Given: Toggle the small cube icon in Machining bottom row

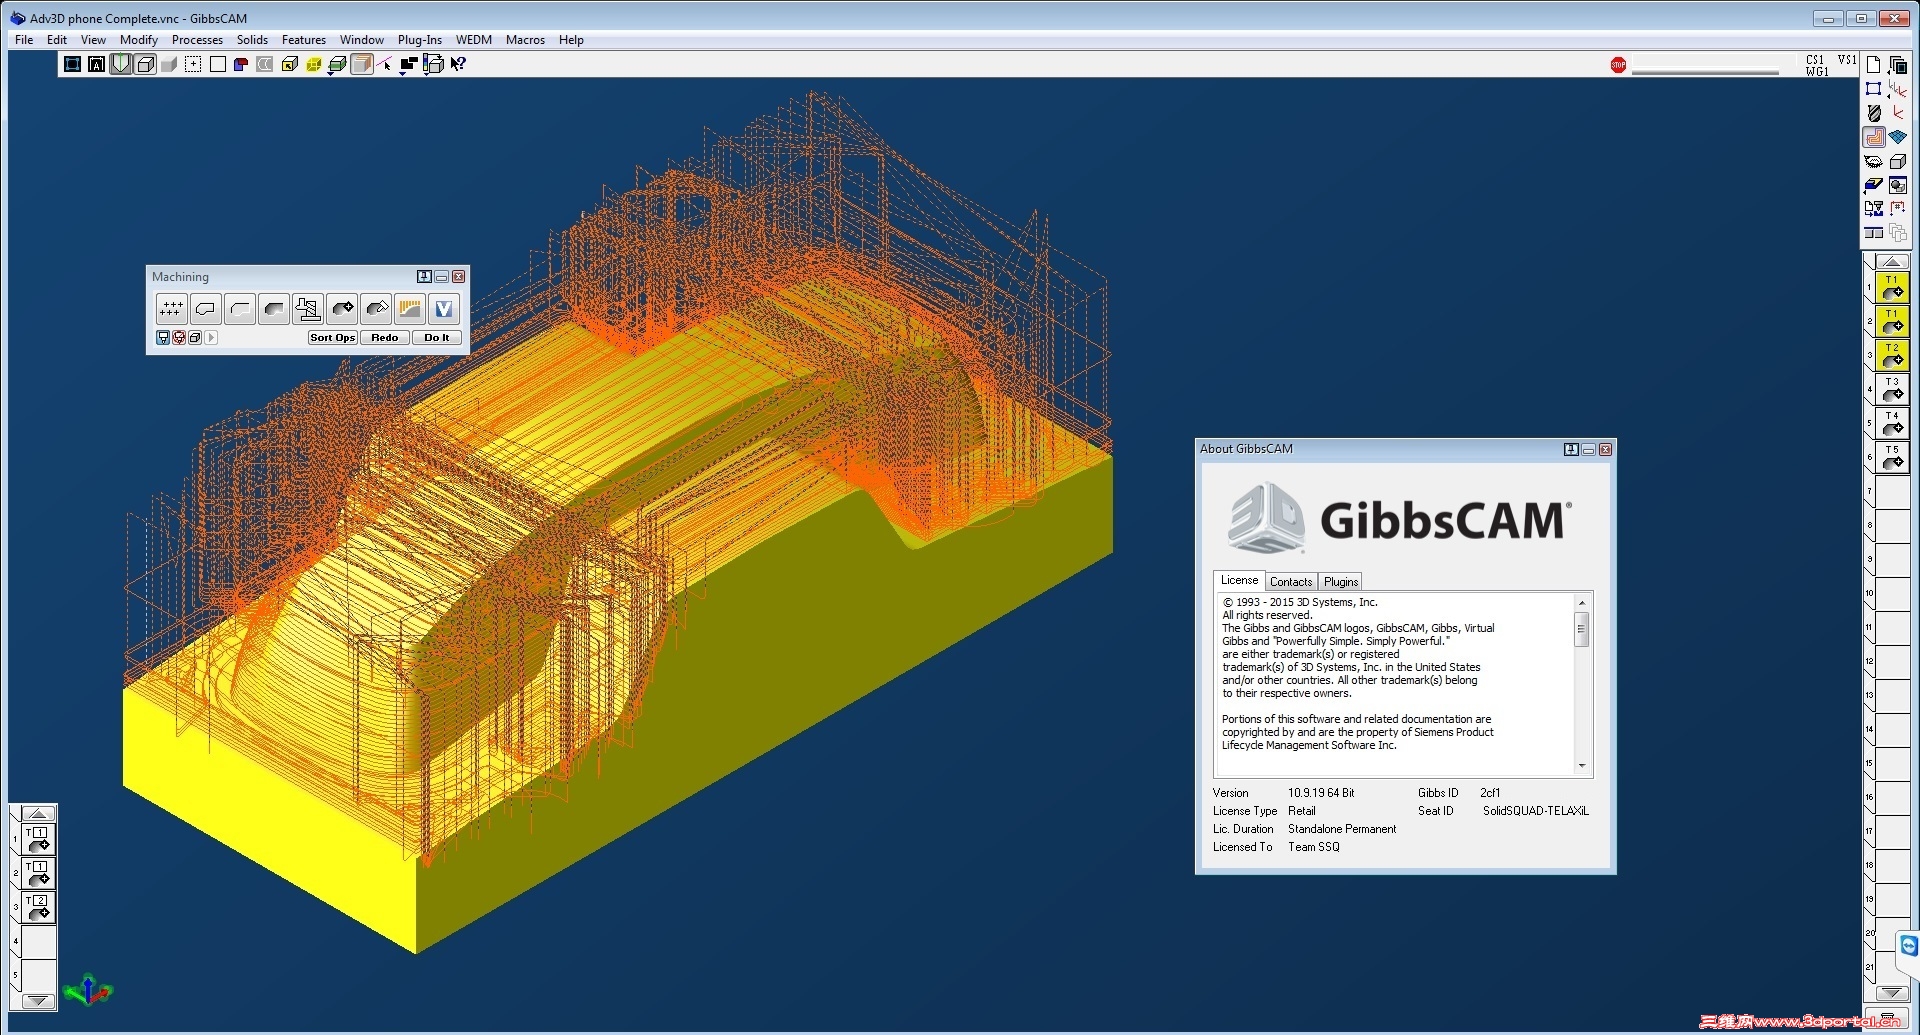Looking at the screenshot, I should pyautogui.click(x=195, y=338).
